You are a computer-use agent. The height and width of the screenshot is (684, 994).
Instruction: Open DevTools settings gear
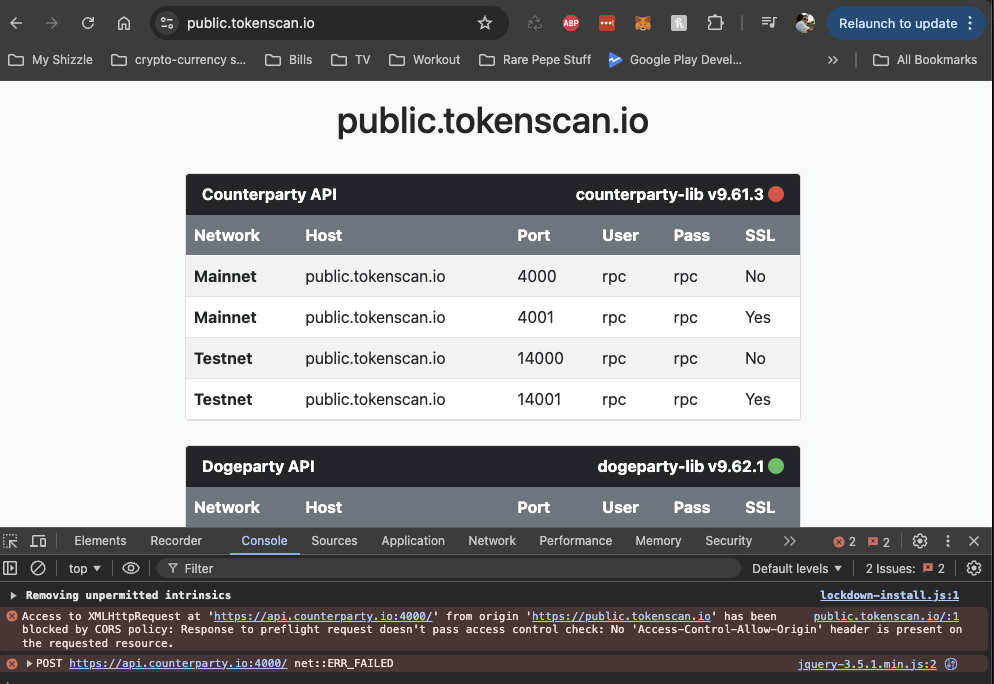(x=920, y=541)
